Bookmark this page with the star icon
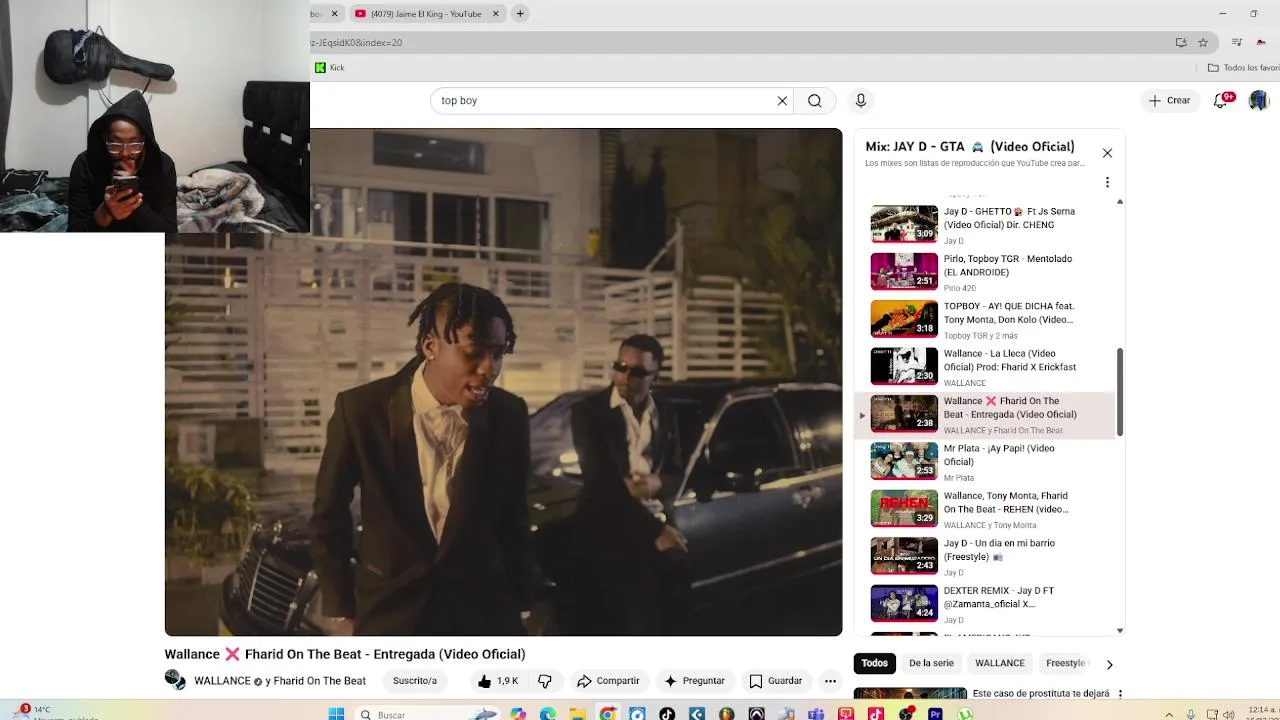The width and height of the screenshot is (1280, 720). click(1203, 43)
